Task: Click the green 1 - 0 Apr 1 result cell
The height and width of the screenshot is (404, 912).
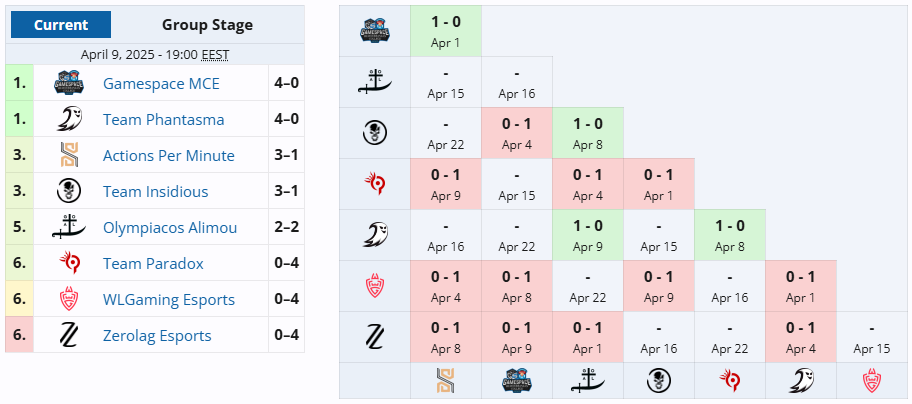Action: pos(446,31)
